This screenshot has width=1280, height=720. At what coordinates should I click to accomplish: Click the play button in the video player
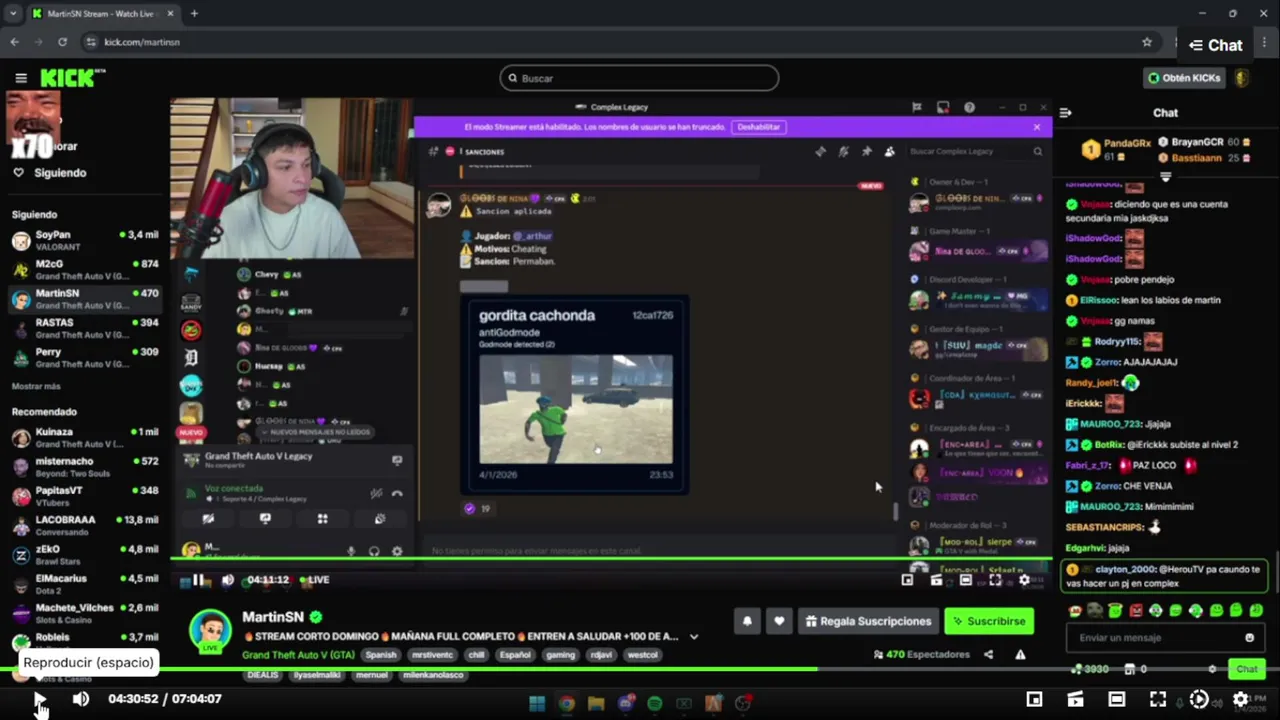pyautogui.click(x=40, y=699)
